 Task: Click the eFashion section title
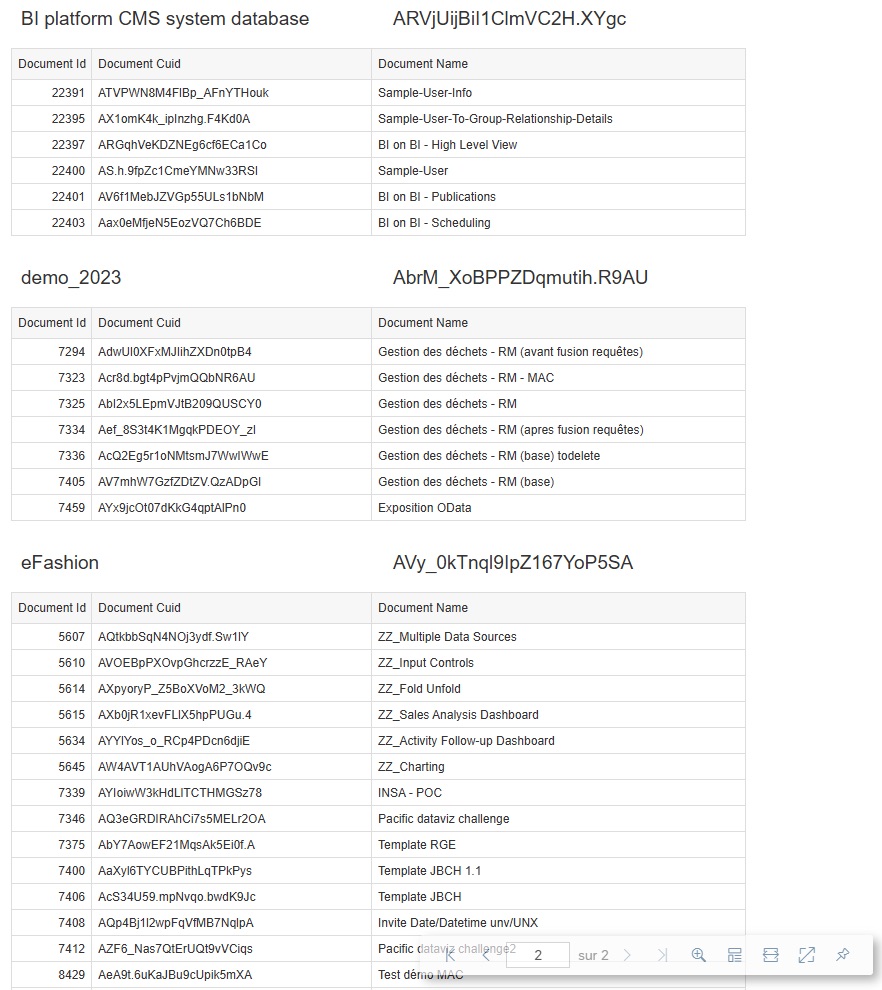pos(60,563)
